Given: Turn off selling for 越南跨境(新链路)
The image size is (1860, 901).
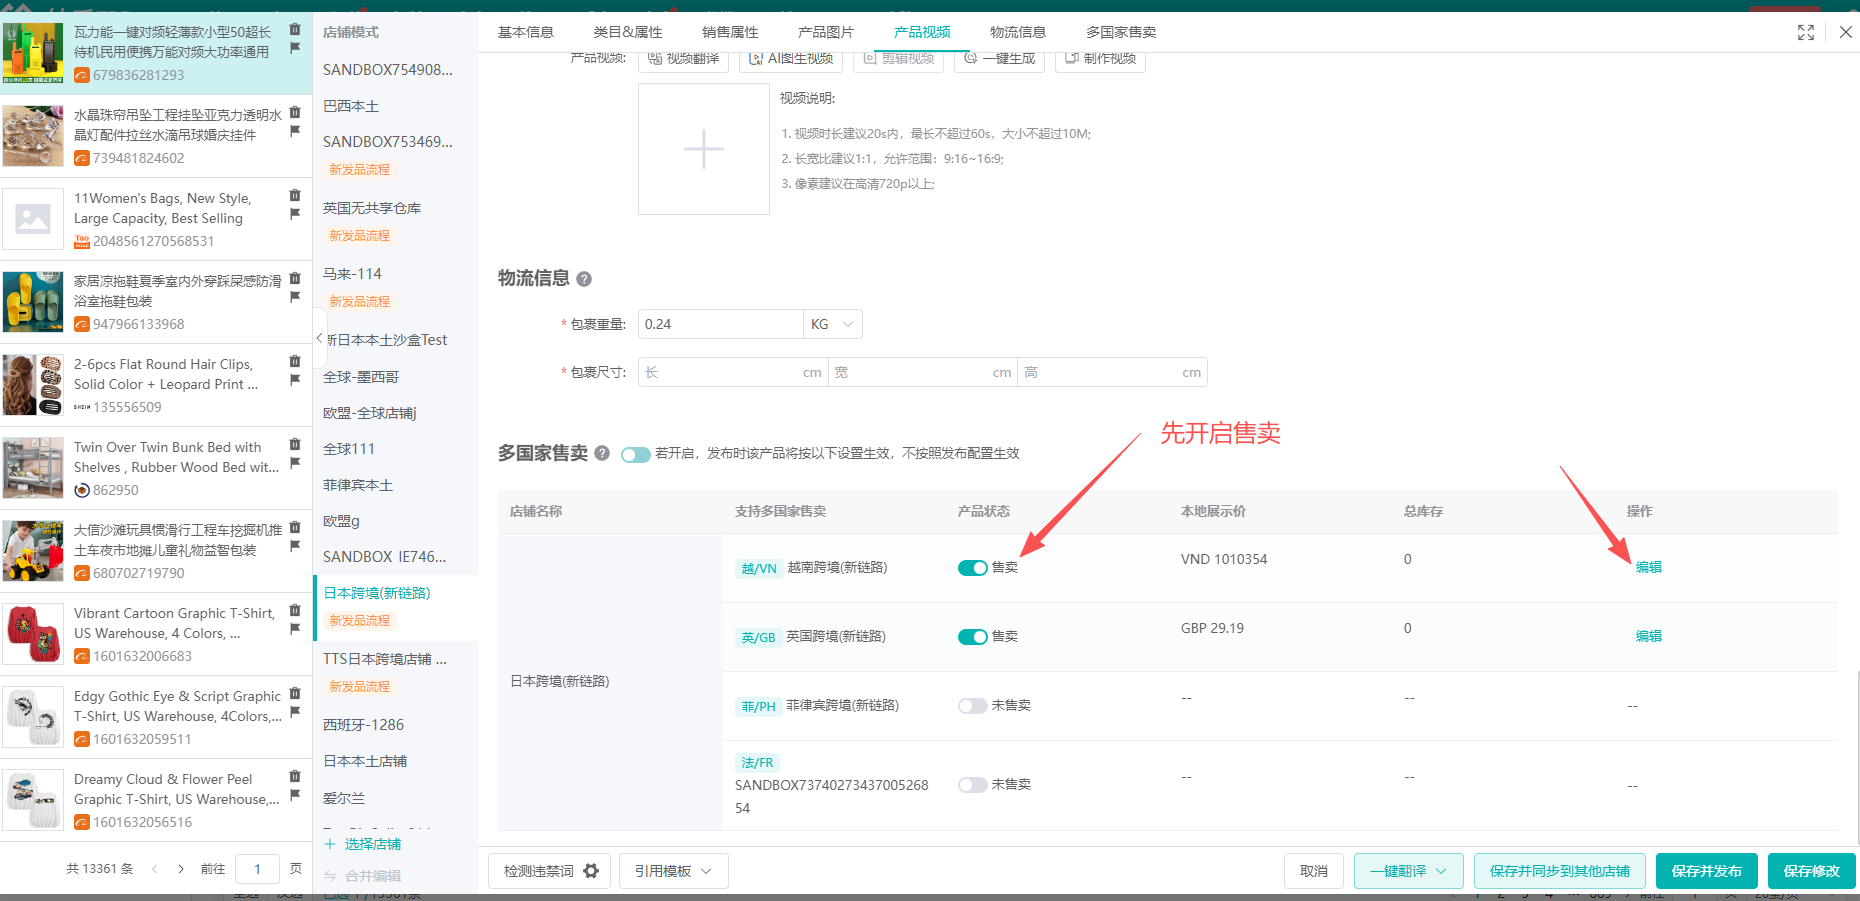Looking at the screenshot, I should pyautogui.click(x=973, y=568).
